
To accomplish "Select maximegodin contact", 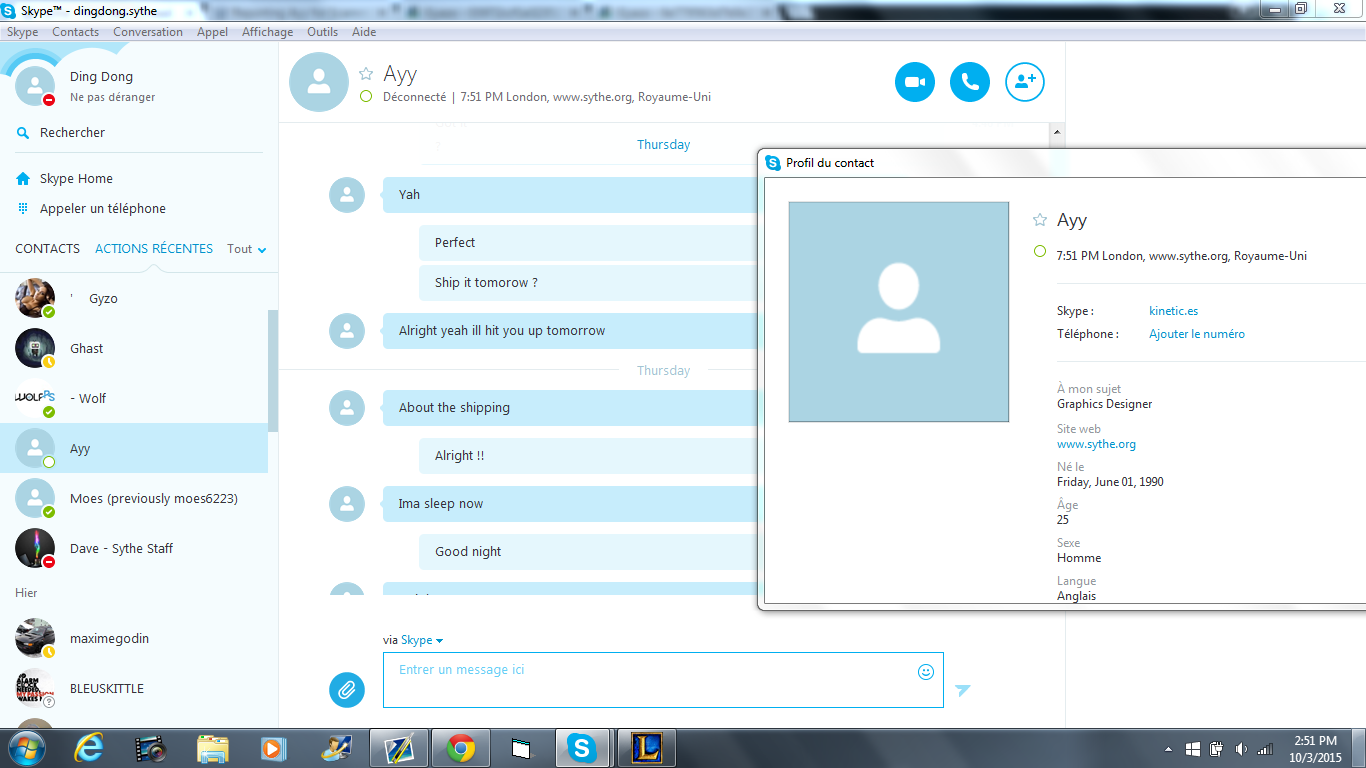I will pyautogui.click(x=134, y=638).
